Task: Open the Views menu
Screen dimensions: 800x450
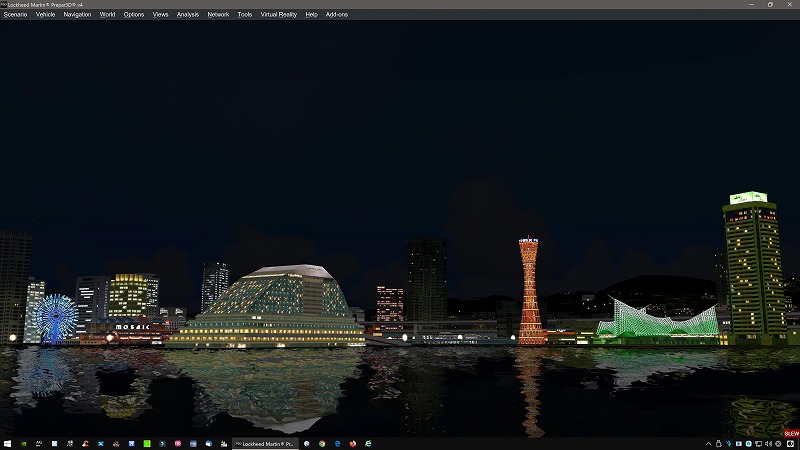Action: tap(160, 14)
